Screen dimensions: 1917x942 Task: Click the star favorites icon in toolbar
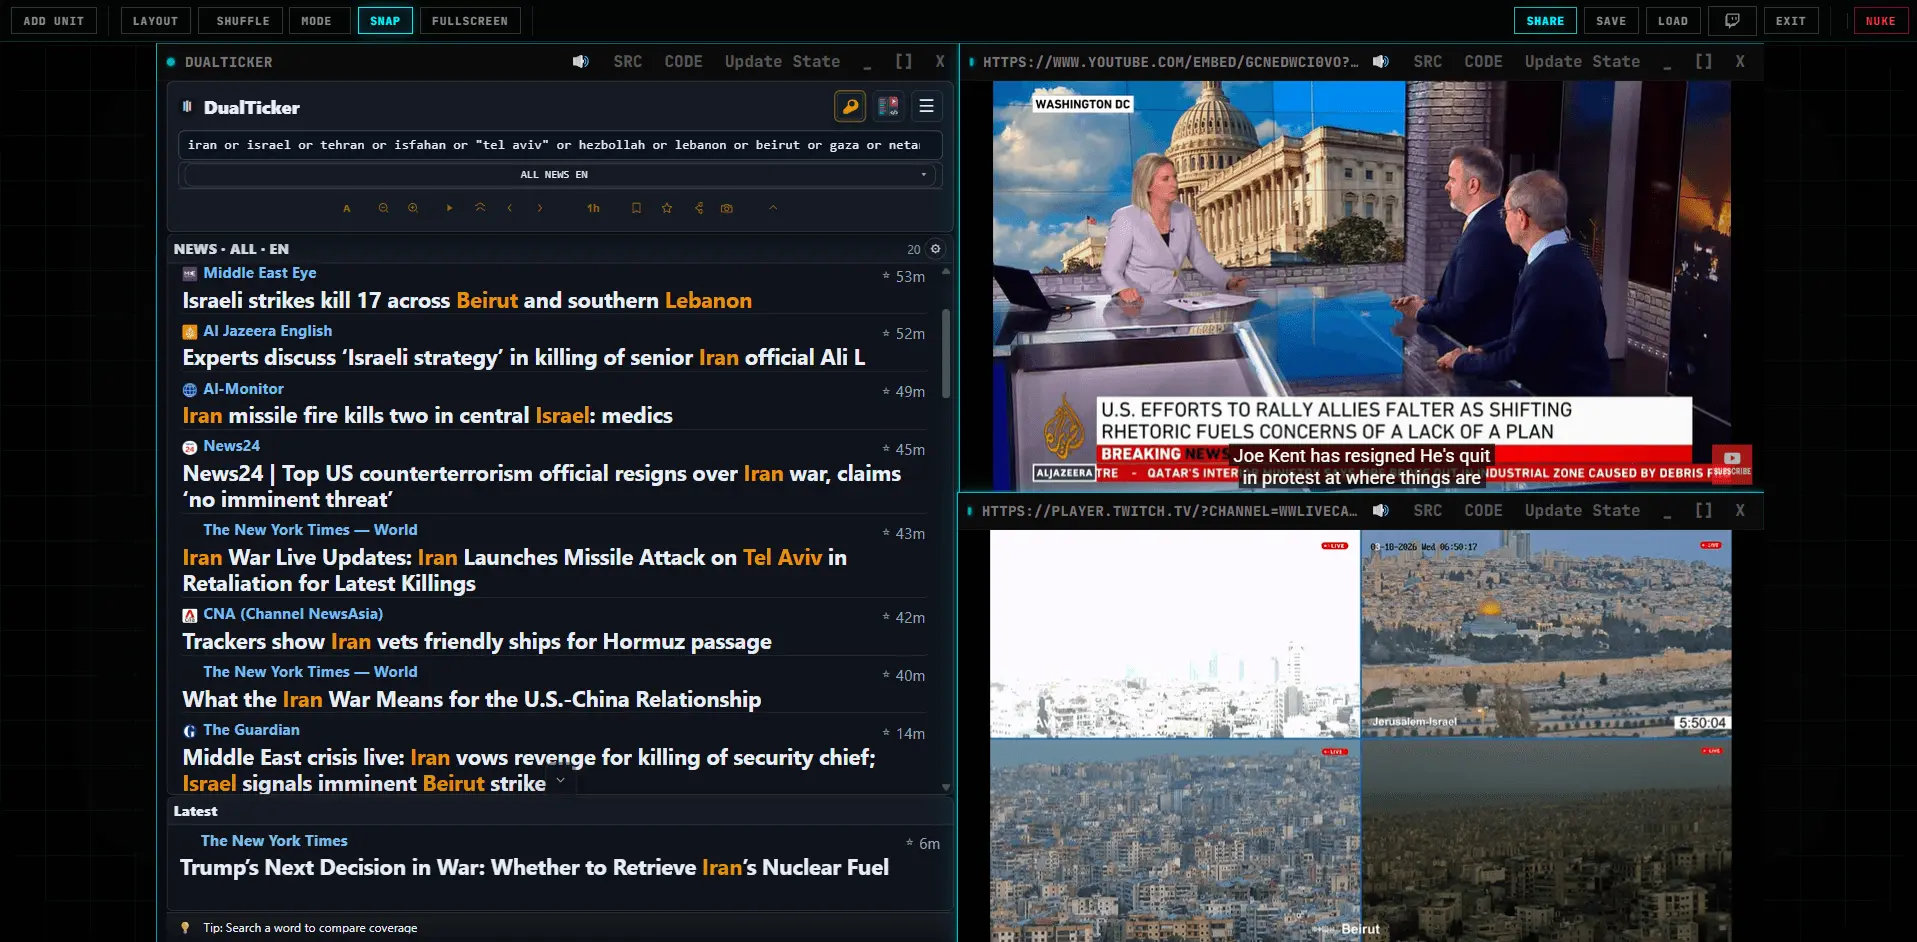tap(667, 208)
